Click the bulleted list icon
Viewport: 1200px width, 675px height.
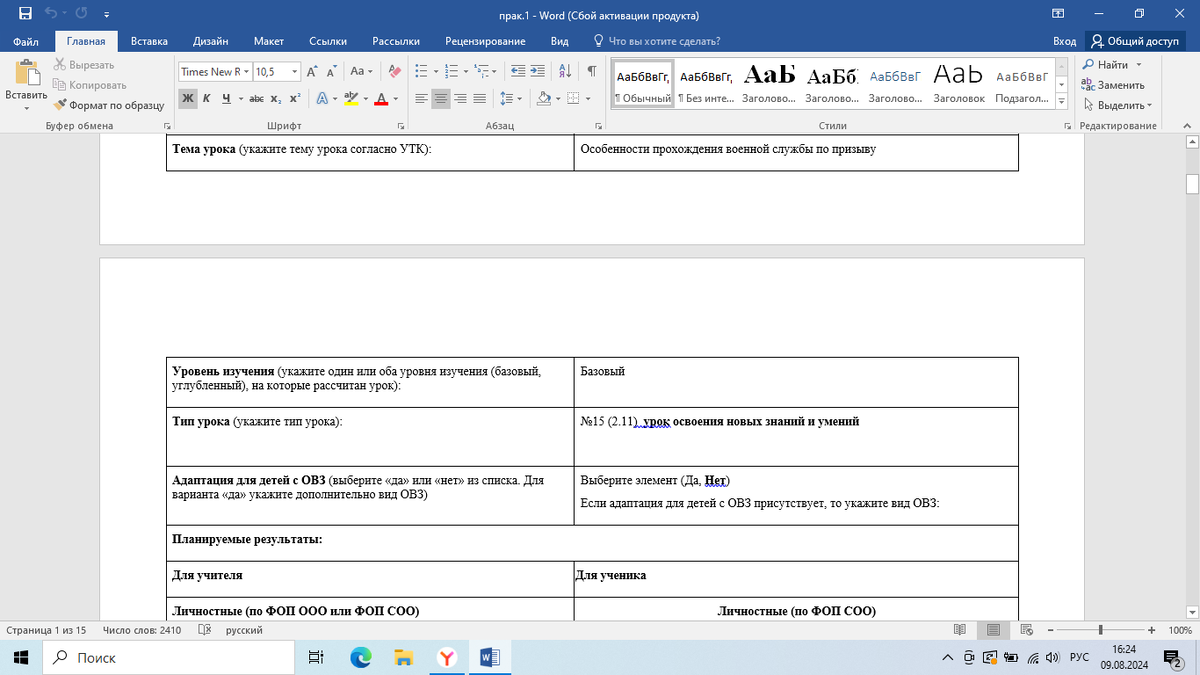[x=421, y=72]
